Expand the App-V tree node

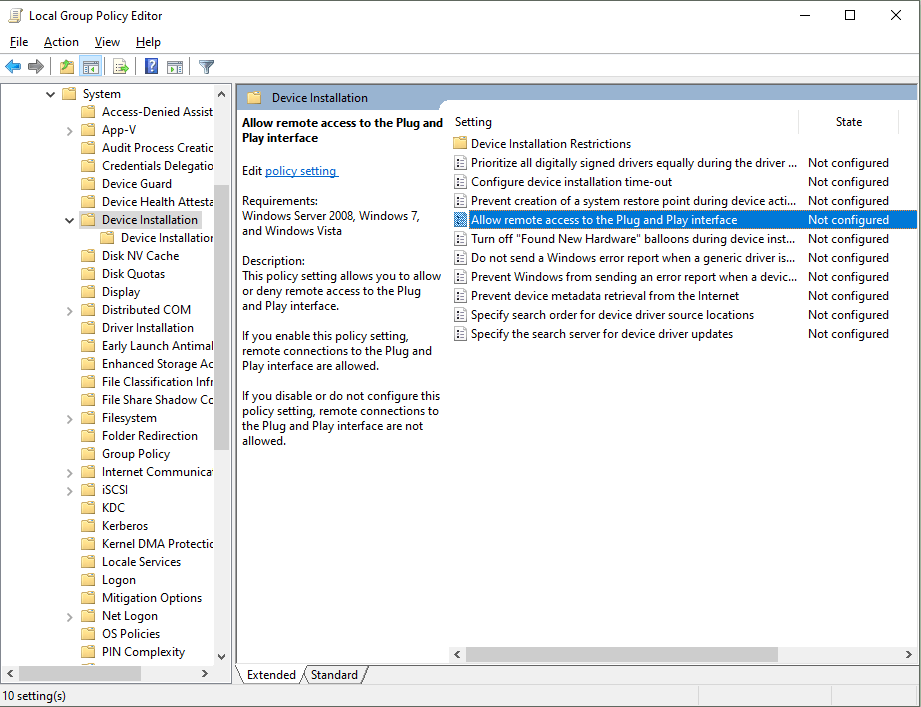(x=69, y=130)
